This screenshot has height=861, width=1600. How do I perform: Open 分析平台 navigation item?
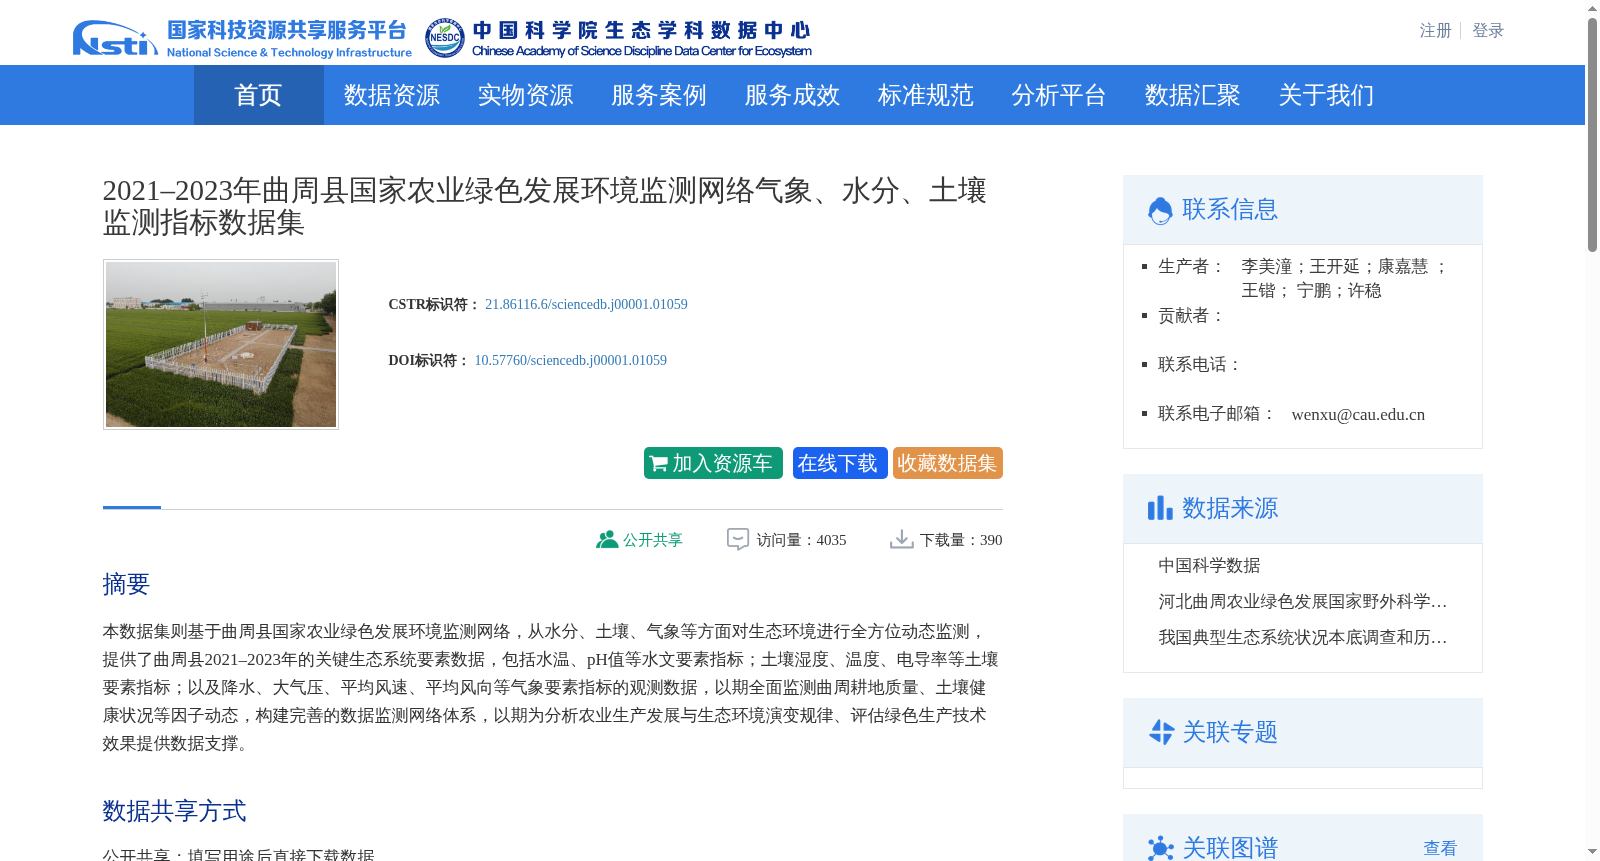(1059, 95)
